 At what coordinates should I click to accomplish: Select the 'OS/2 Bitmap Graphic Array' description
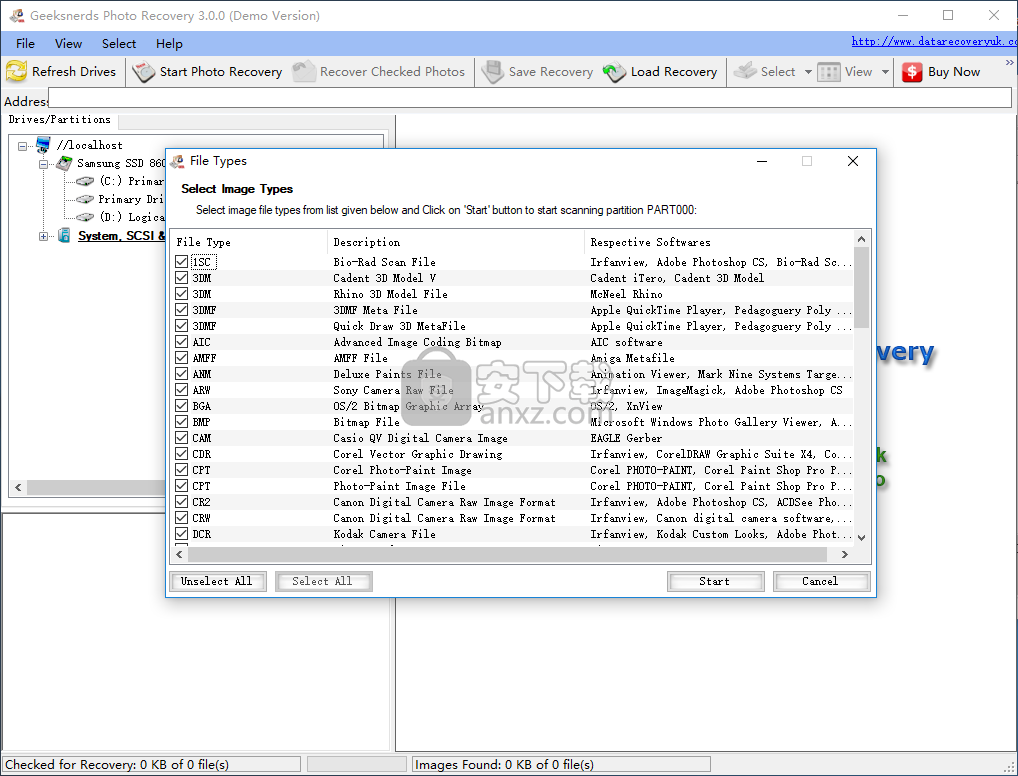click(408, 406)
